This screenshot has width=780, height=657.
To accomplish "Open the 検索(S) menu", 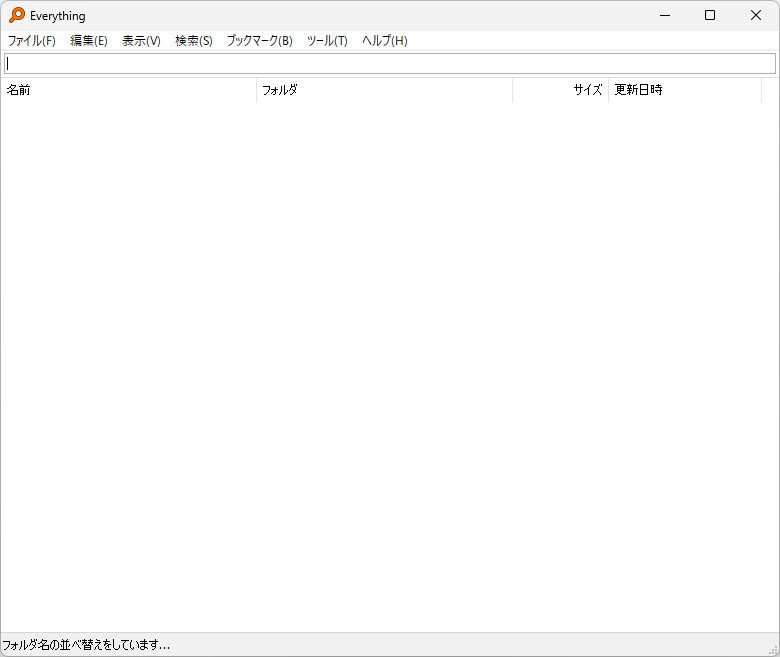I will [194, 41].
